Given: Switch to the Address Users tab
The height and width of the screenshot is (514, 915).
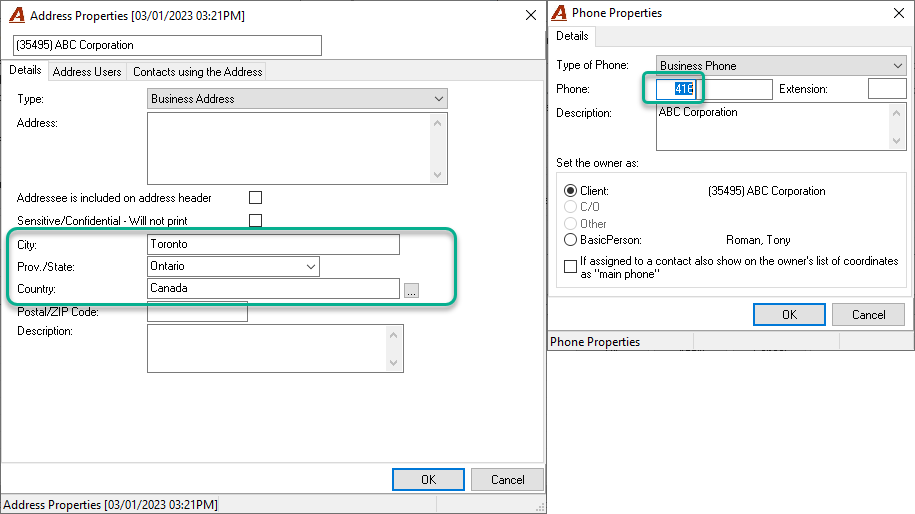Looking at the screenshot, I should tap(87, 72).
